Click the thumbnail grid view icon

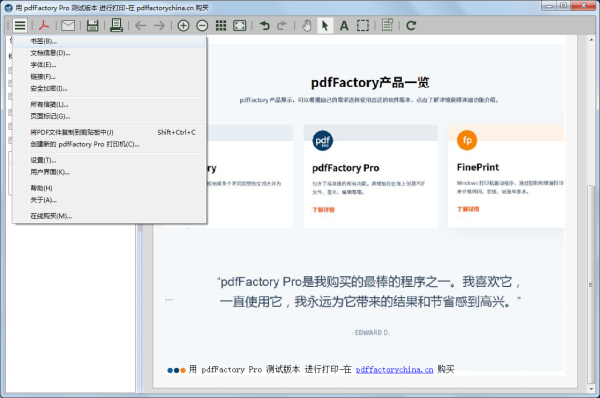tap(221, 26)
